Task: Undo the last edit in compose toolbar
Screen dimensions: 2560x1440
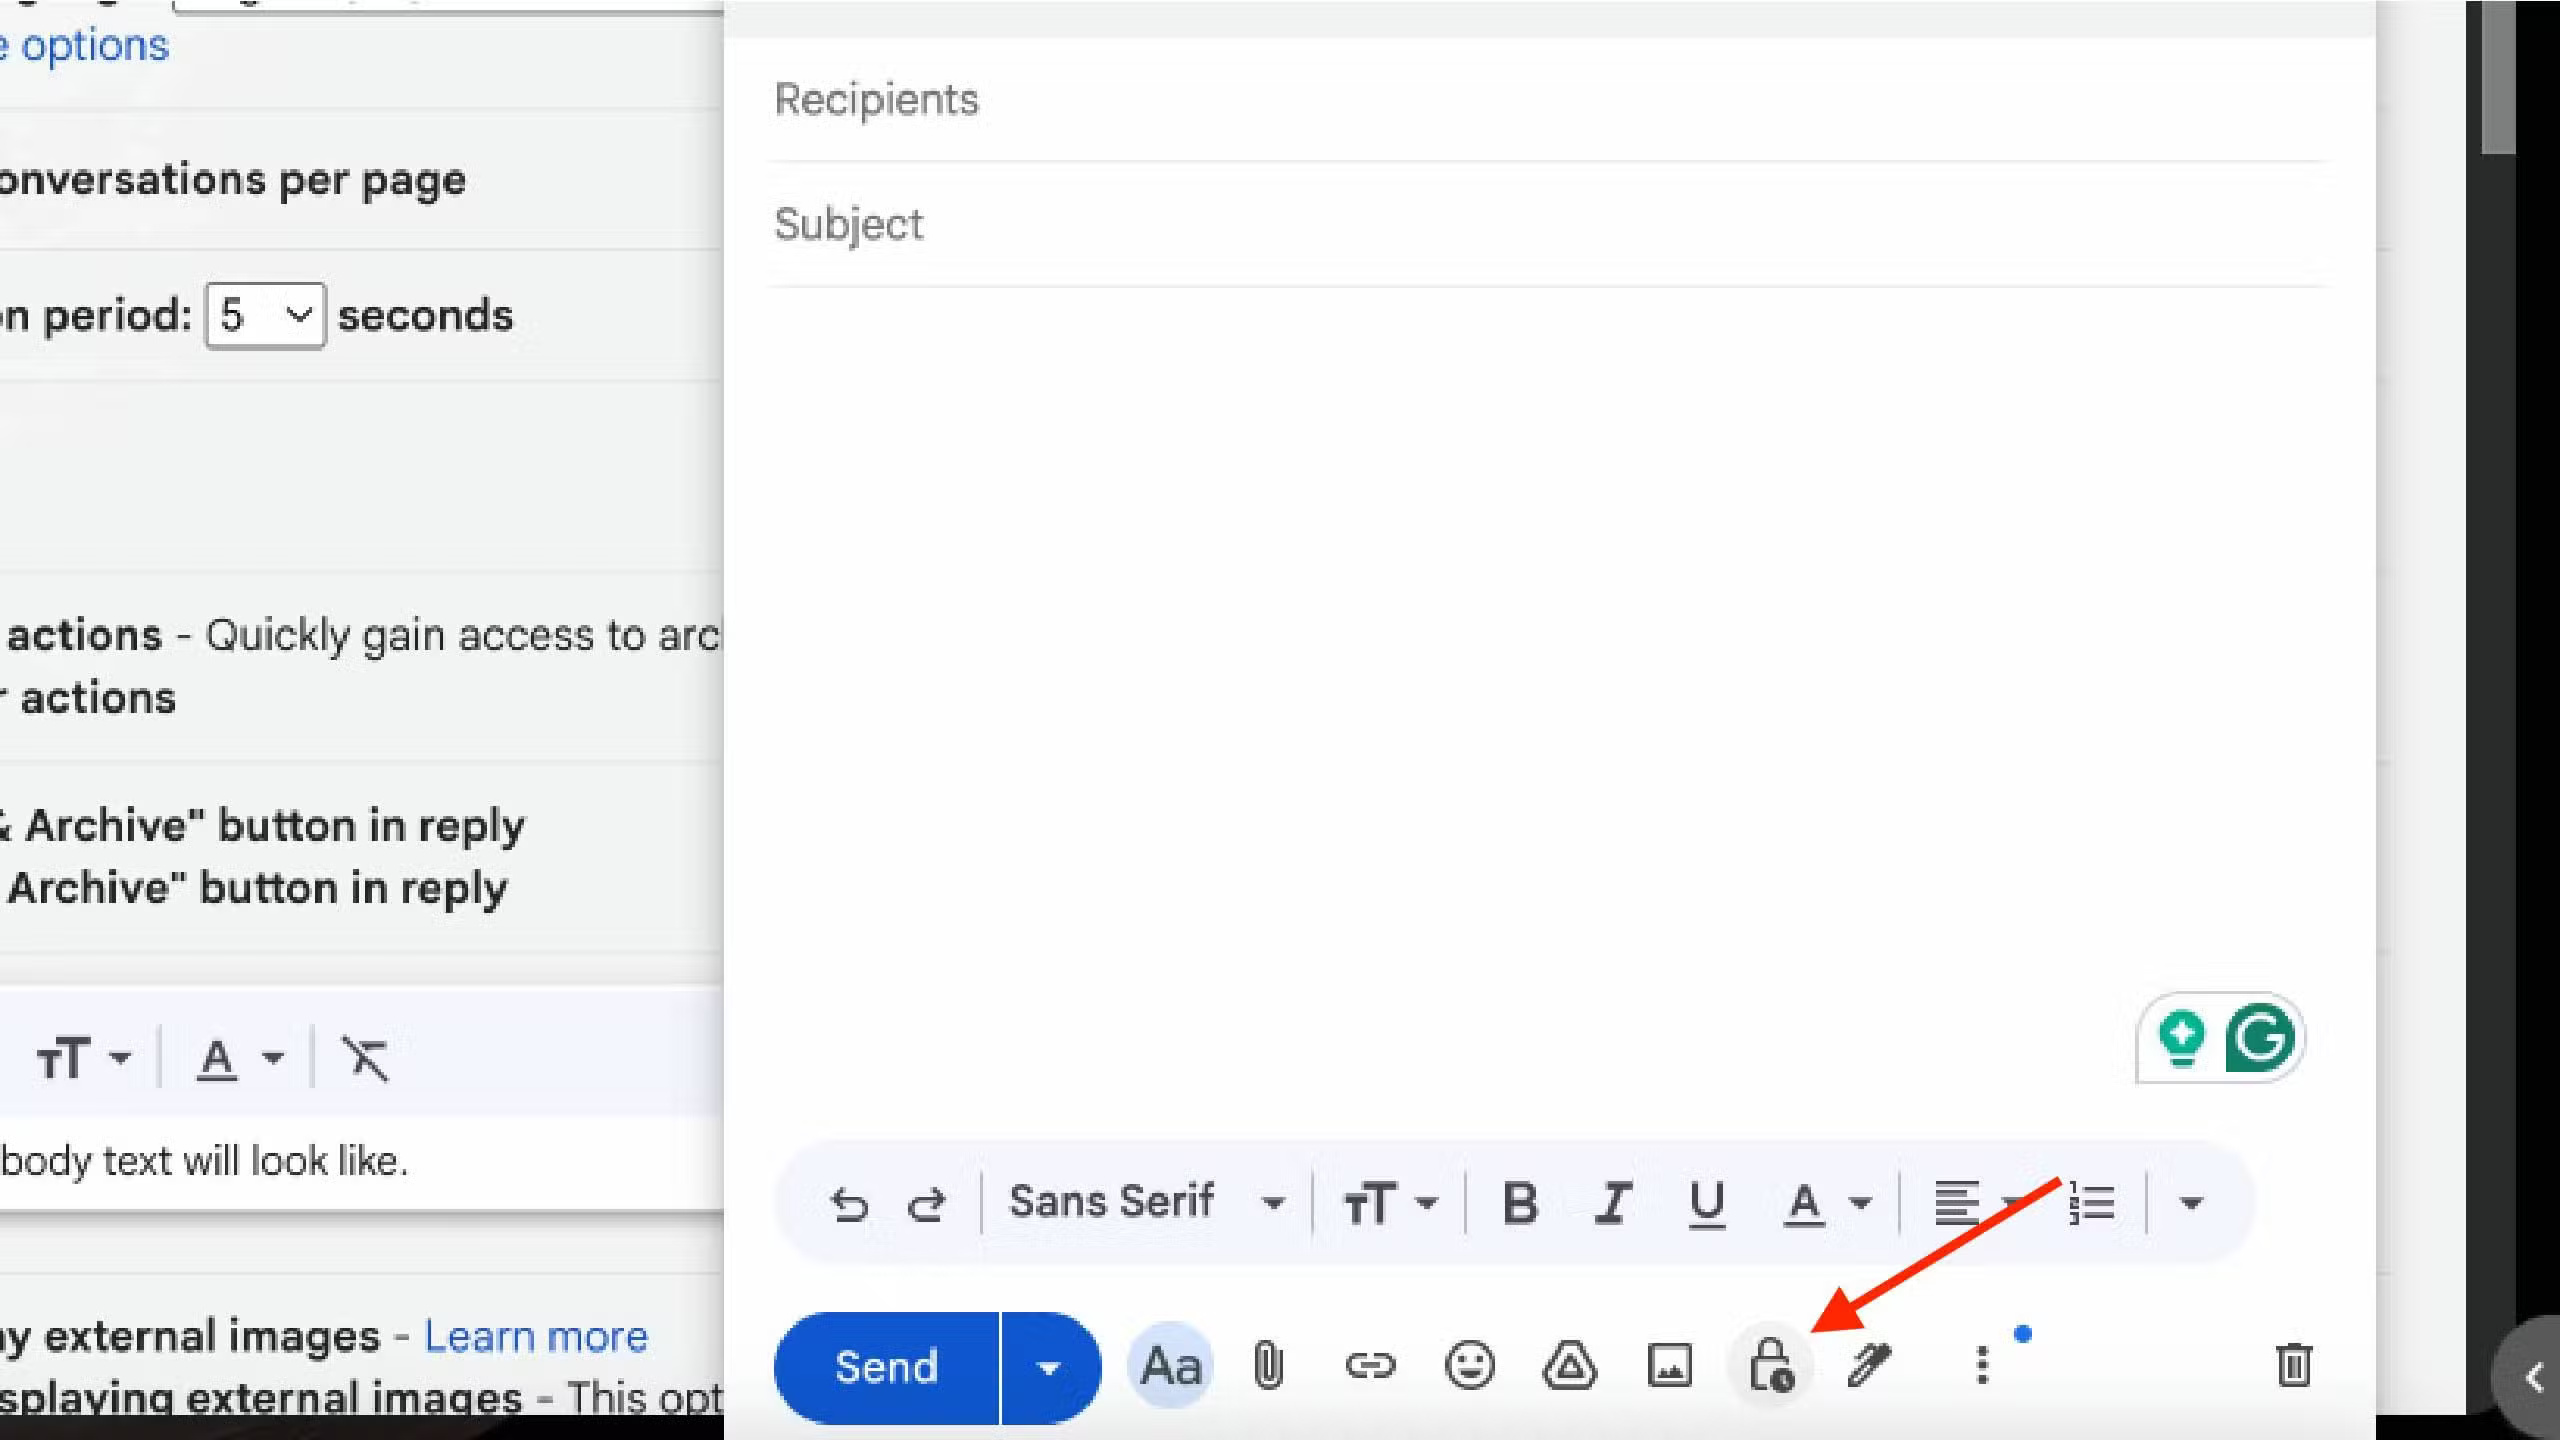Action: (x=849, y=1204)
